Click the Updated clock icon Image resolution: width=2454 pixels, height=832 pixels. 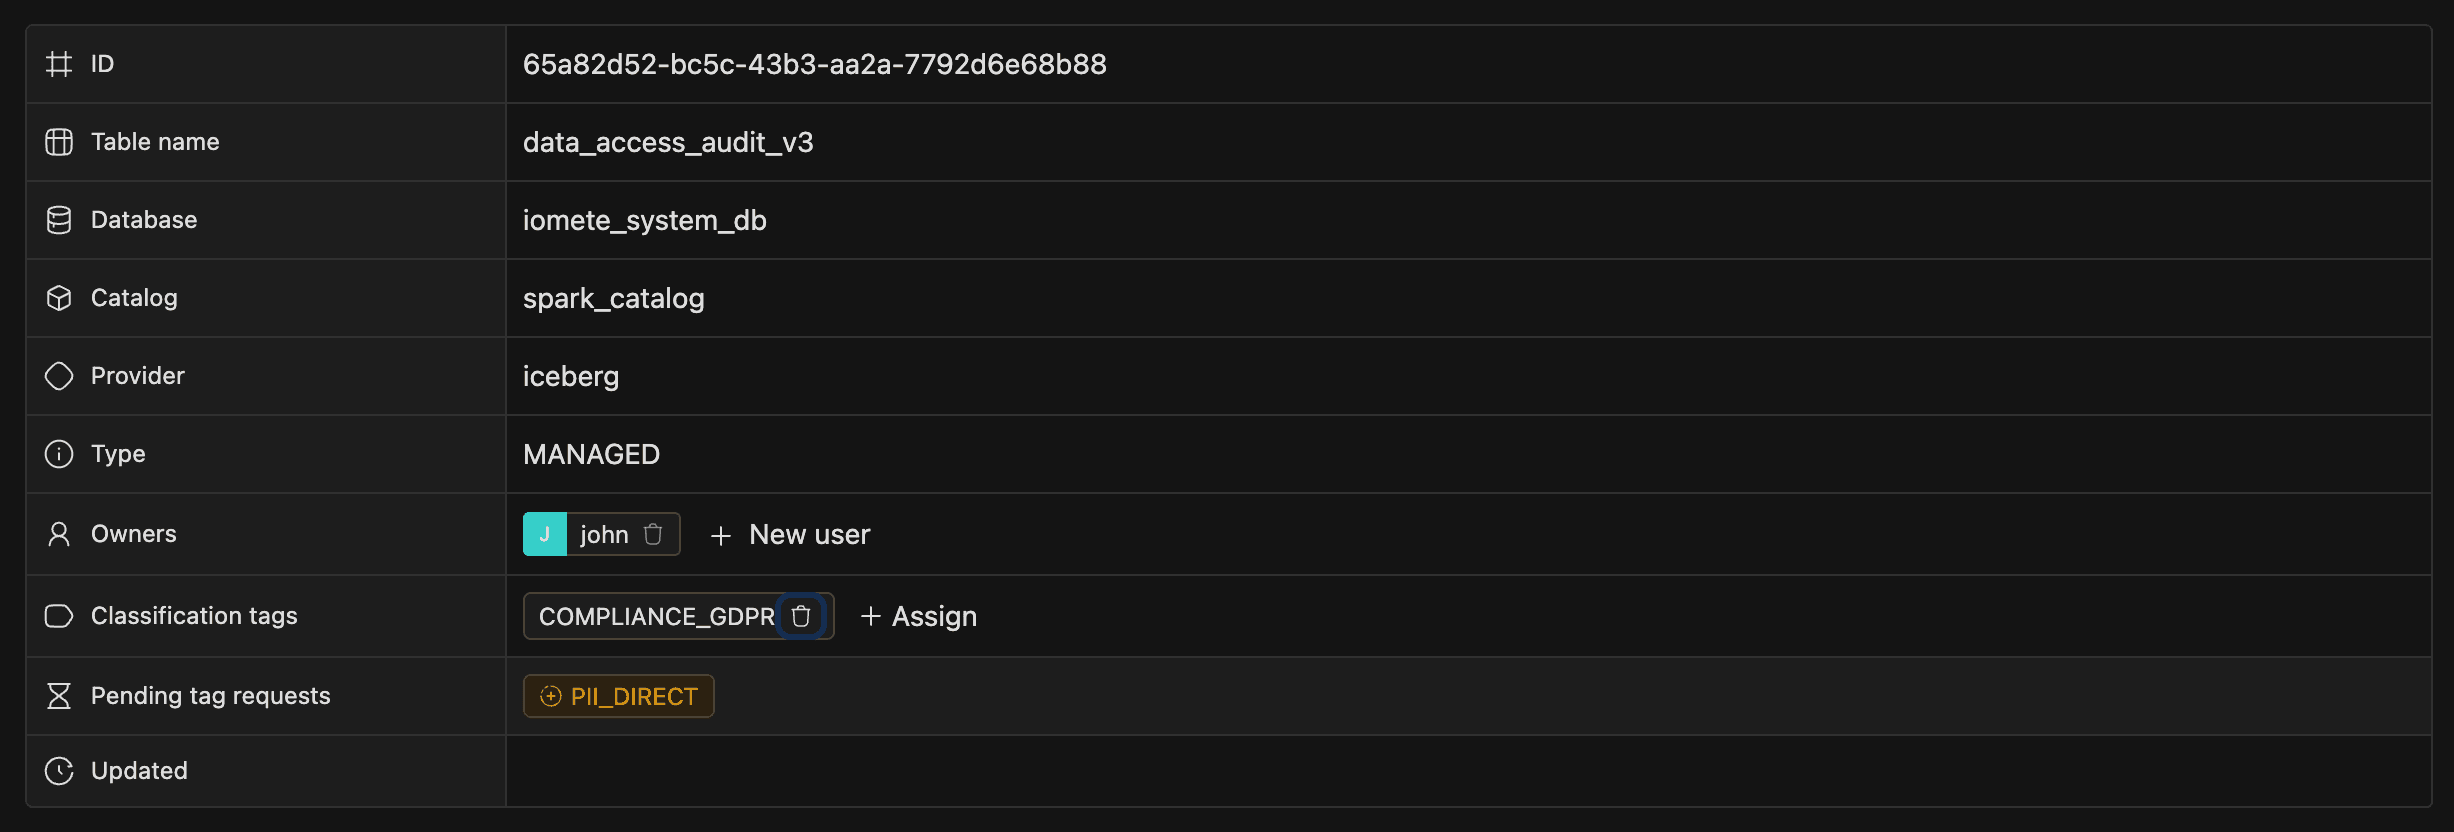pos(59,771)
